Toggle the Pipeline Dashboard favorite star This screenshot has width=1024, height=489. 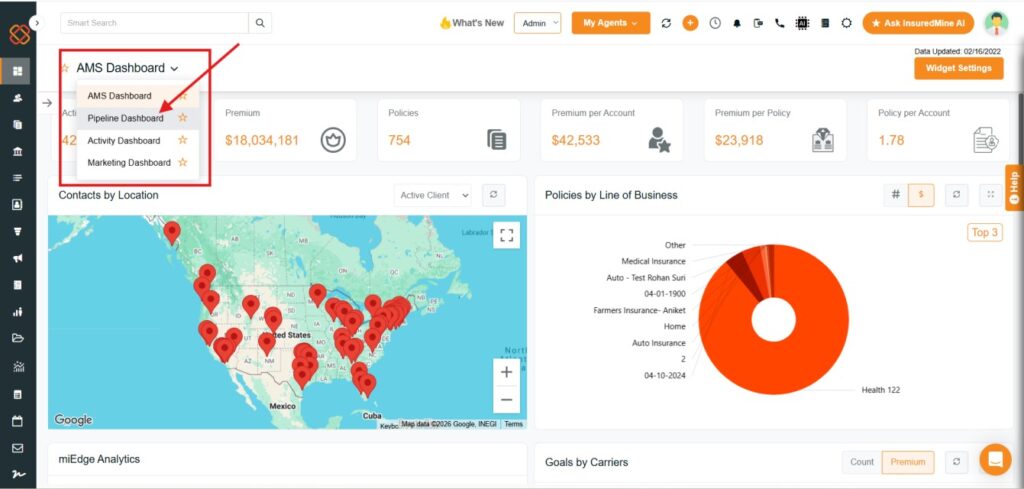pos(183,118)
